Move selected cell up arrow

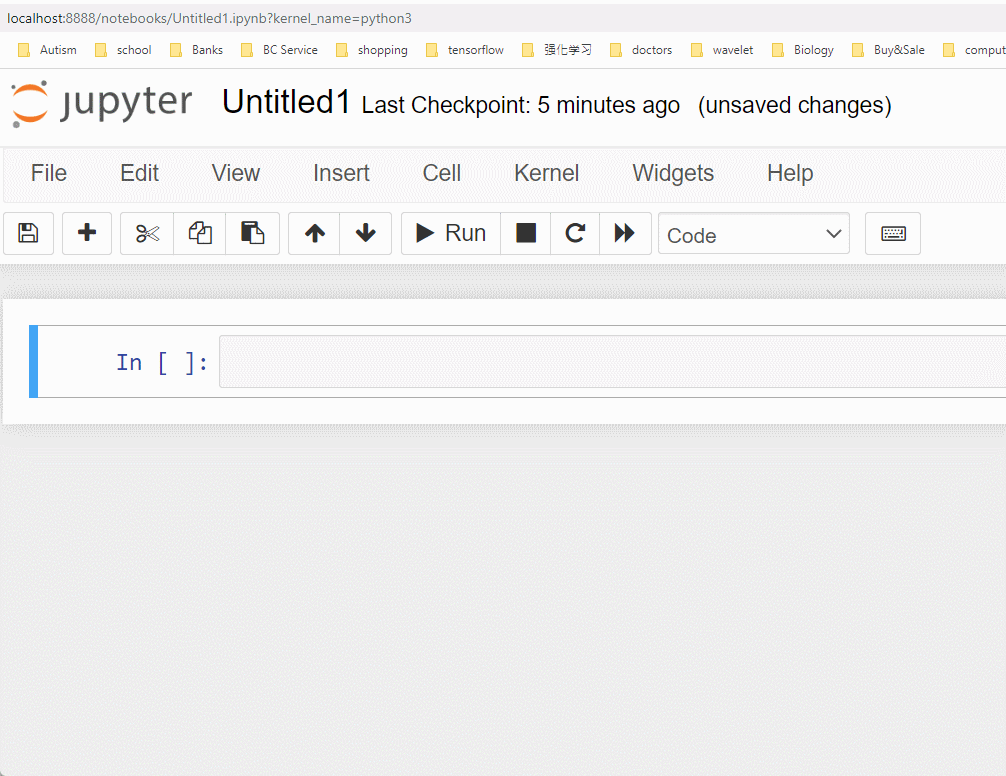pos(315,233)
